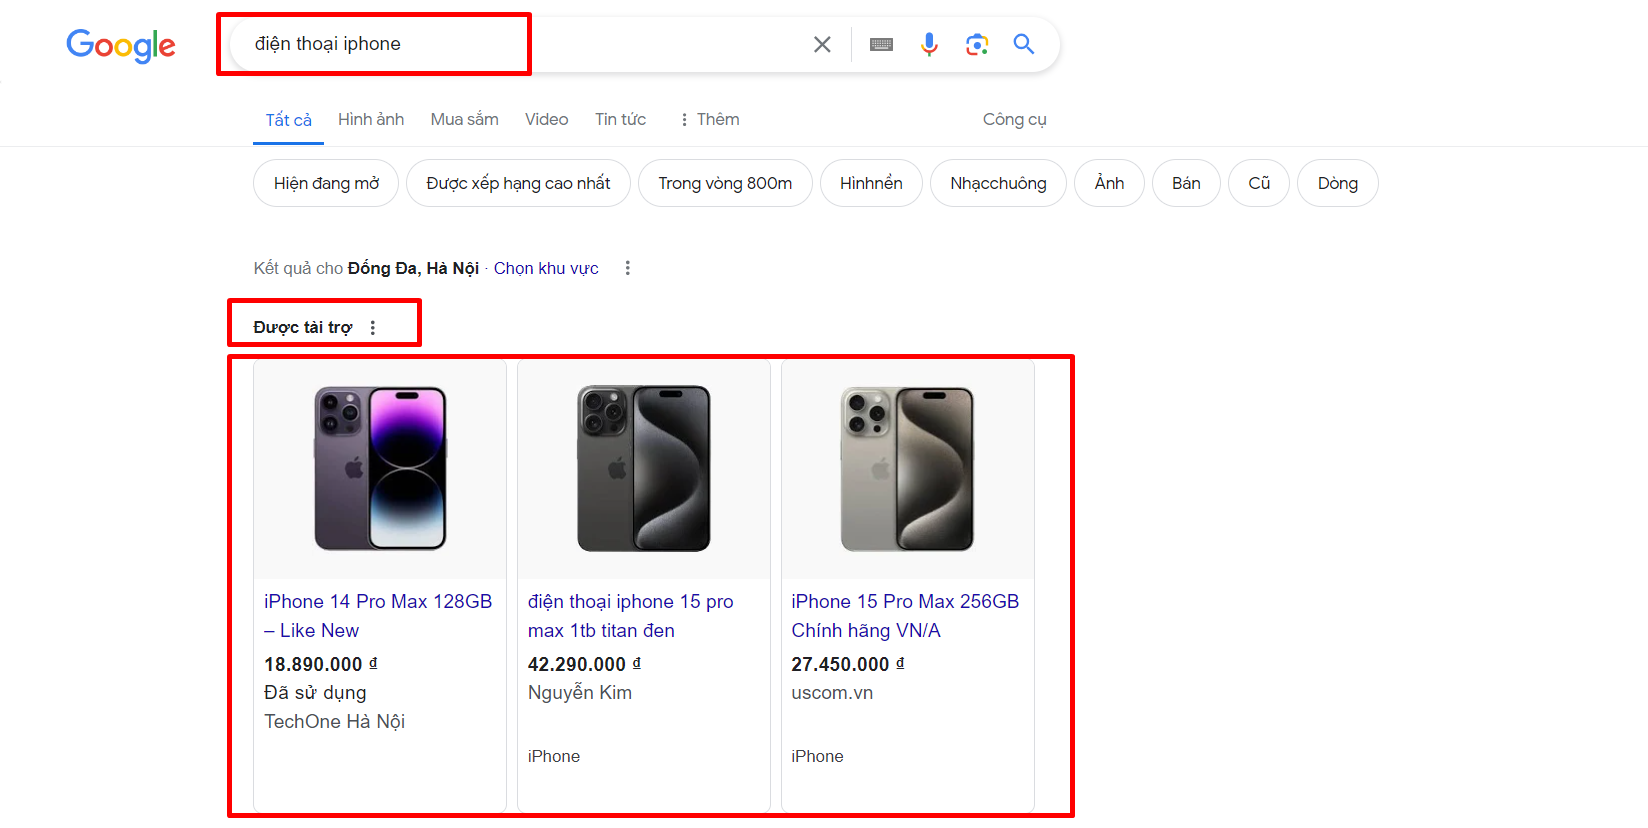Click the Chọn khu vực link
This screenshot has height=828, width=1648.
(546, 268)
